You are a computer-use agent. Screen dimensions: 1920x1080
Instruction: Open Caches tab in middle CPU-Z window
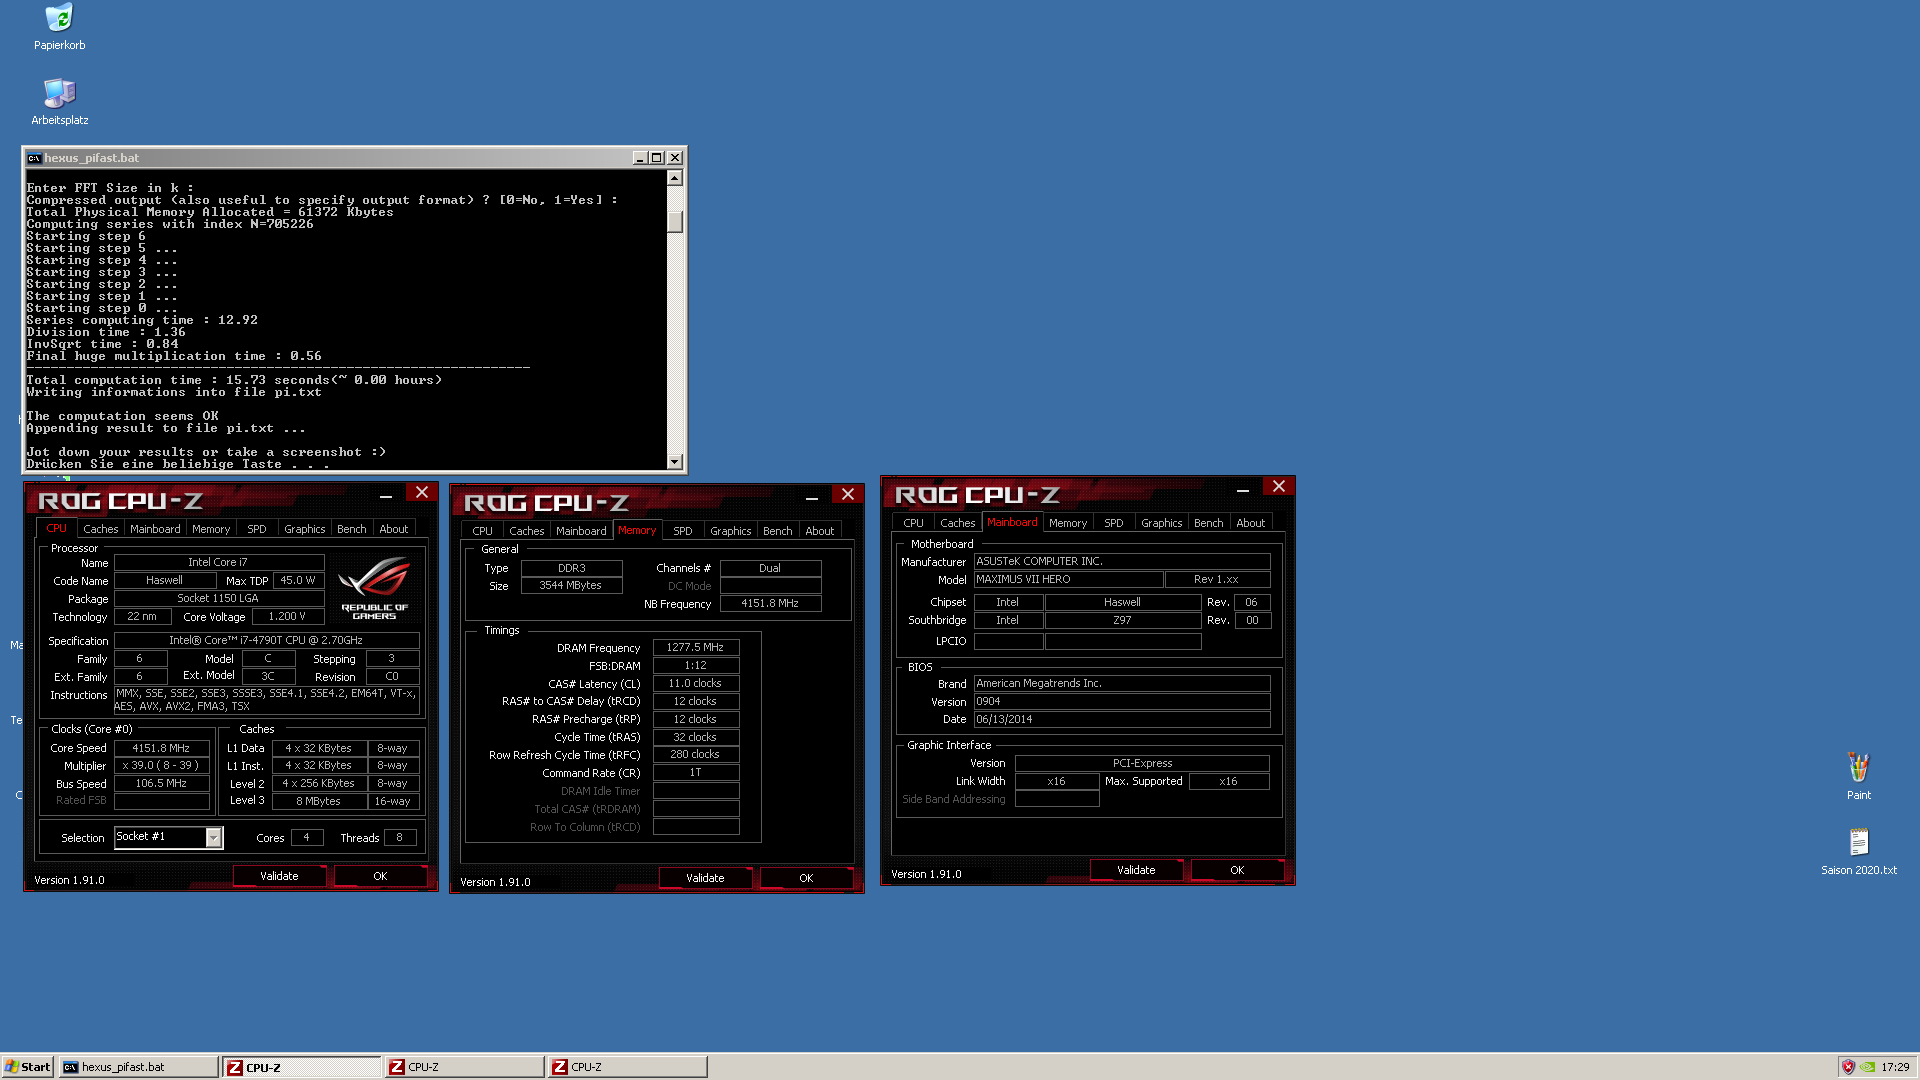tap(526, 531)
